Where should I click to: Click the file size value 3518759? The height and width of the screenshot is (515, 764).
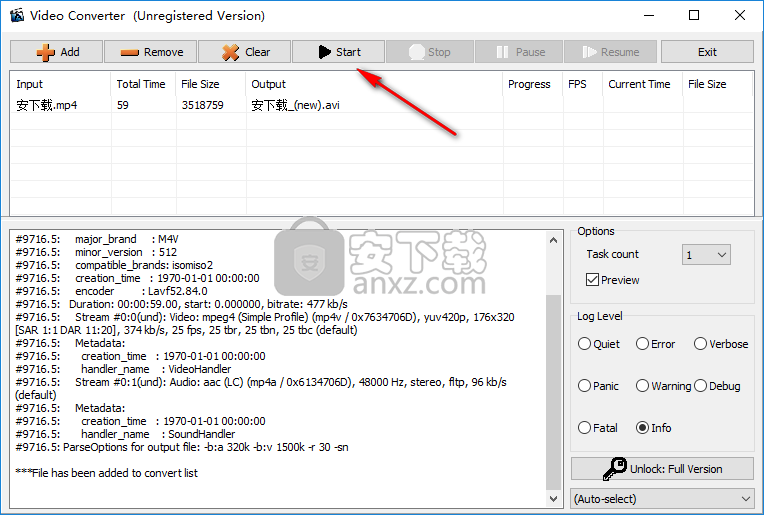202,105
